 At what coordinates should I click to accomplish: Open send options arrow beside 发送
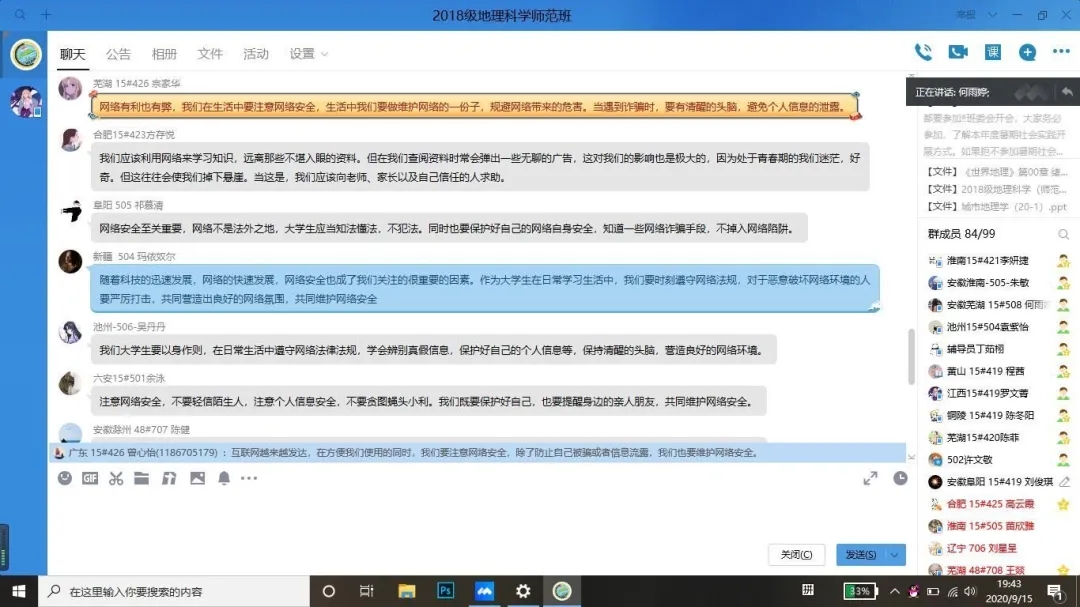click(x=896, y=555)
